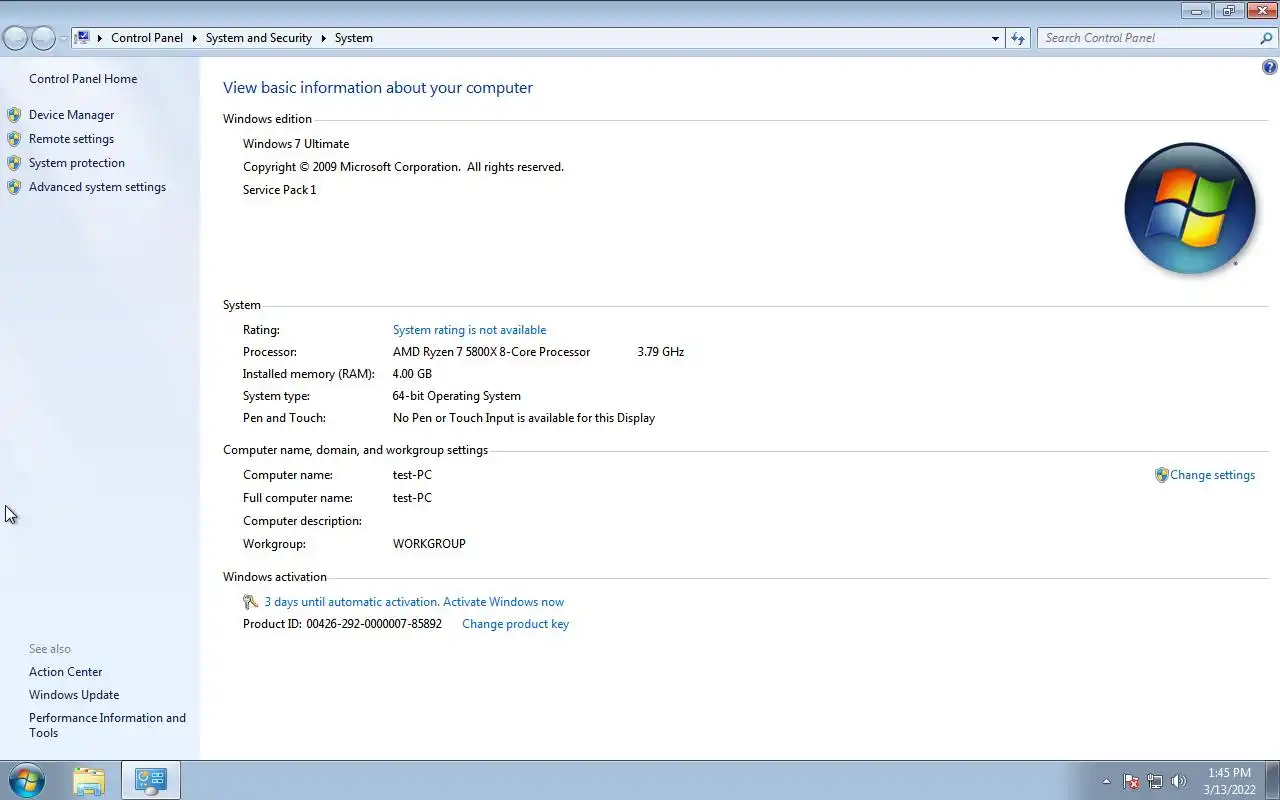
Task: Expand the root arrow before Control Panel
Action: click(x=100, y=38)
